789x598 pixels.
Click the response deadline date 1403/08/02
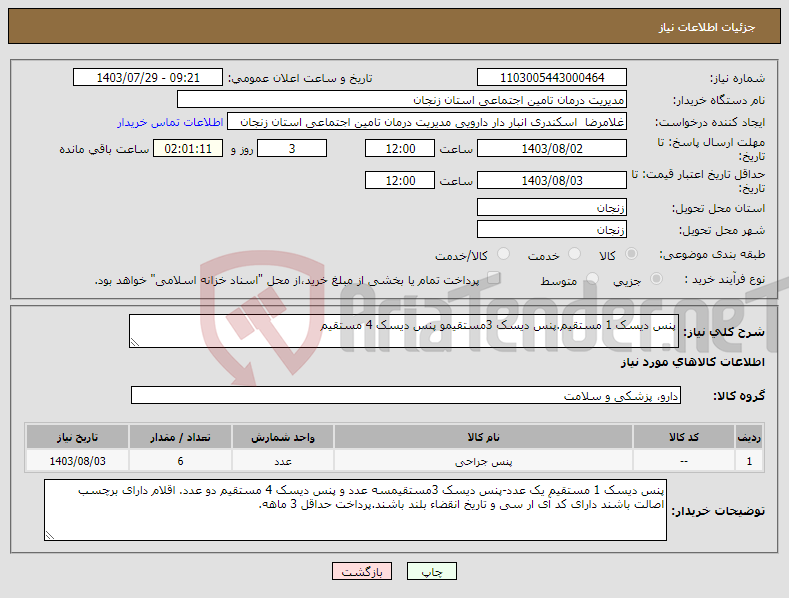pyautogui.click(x=551, y=148)
